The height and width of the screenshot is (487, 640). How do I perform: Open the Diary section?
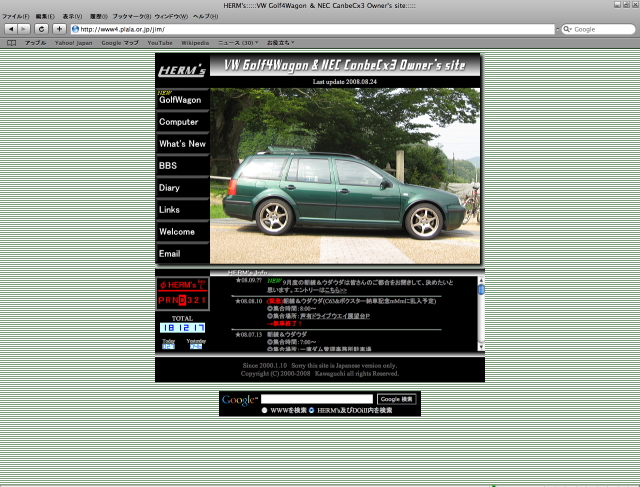182,187
